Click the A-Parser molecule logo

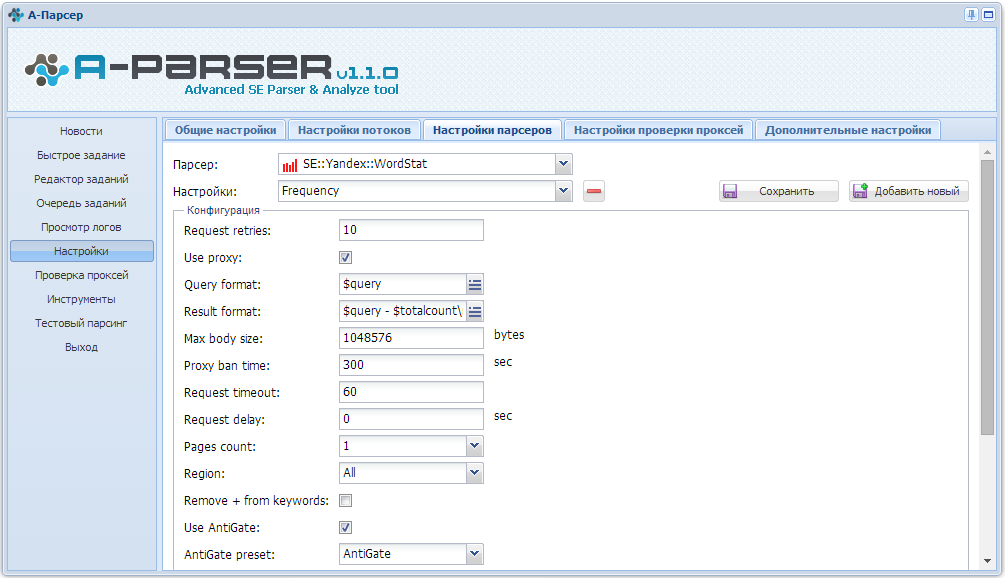[47, 69]
